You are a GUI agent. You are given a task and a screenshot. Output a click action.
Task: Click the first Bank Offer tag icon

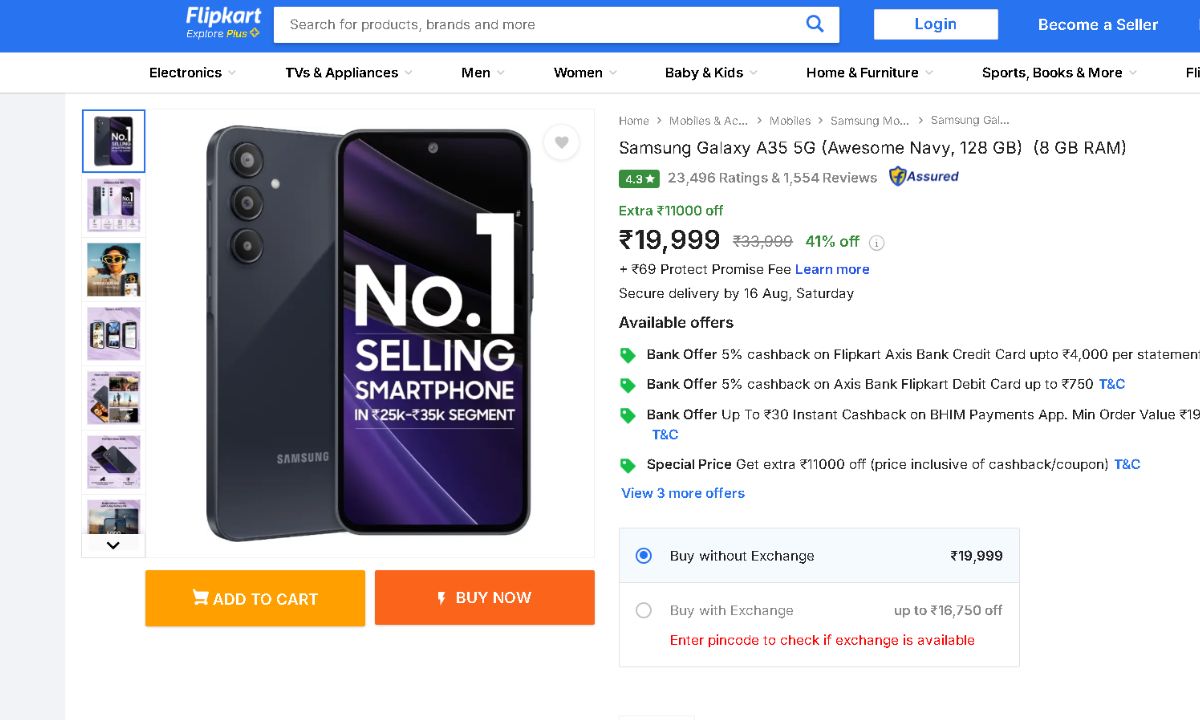(x=628, y=355)
